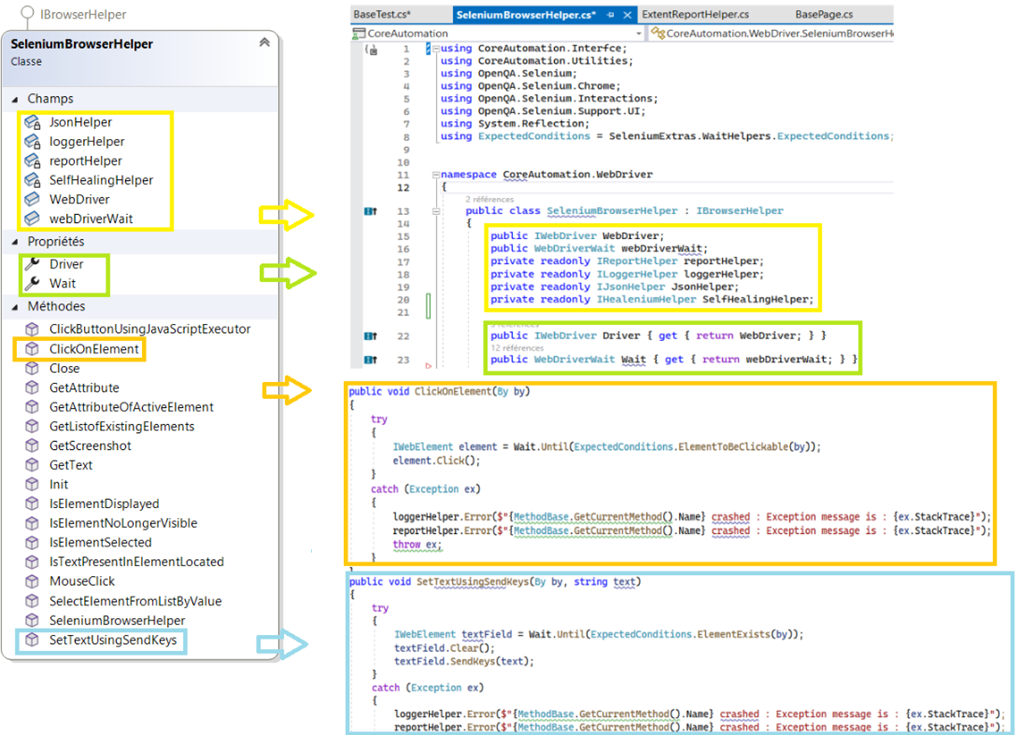Click the wrench icon beside Wait property
1020x735 pixels.
coord(31,281)
